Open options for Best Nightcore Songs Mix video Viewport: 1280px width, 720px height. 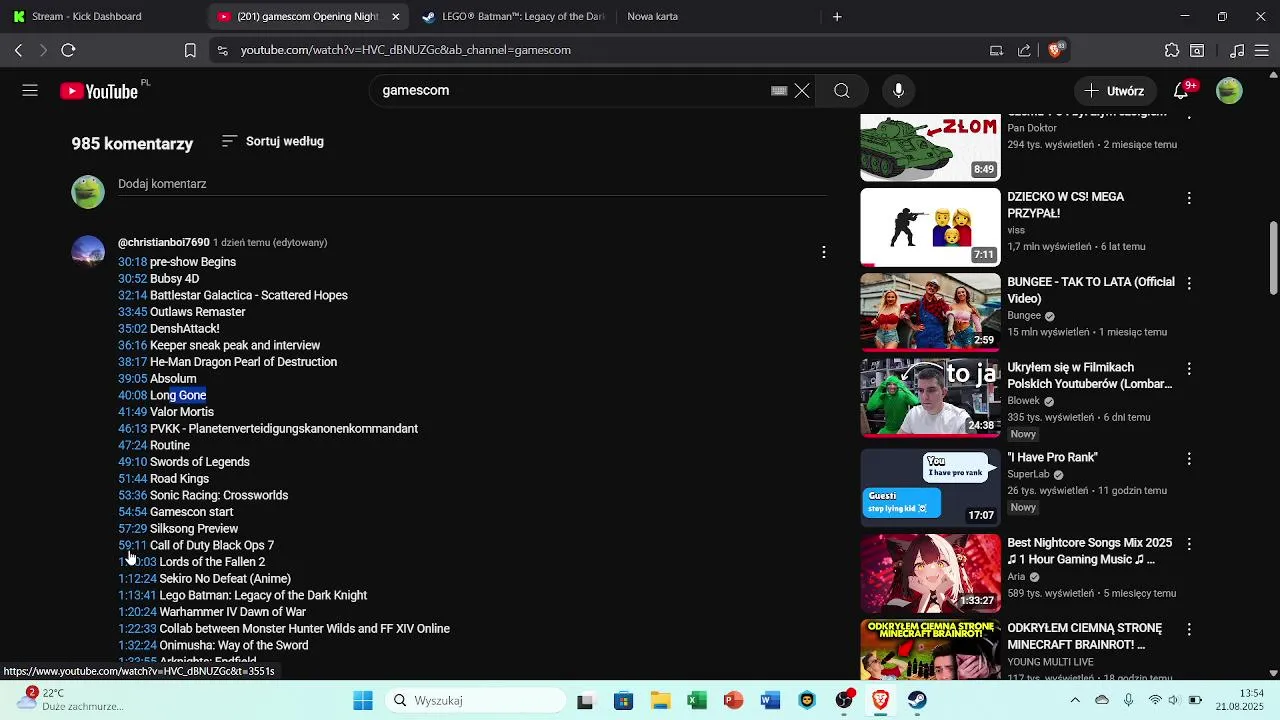[1189, 544]
